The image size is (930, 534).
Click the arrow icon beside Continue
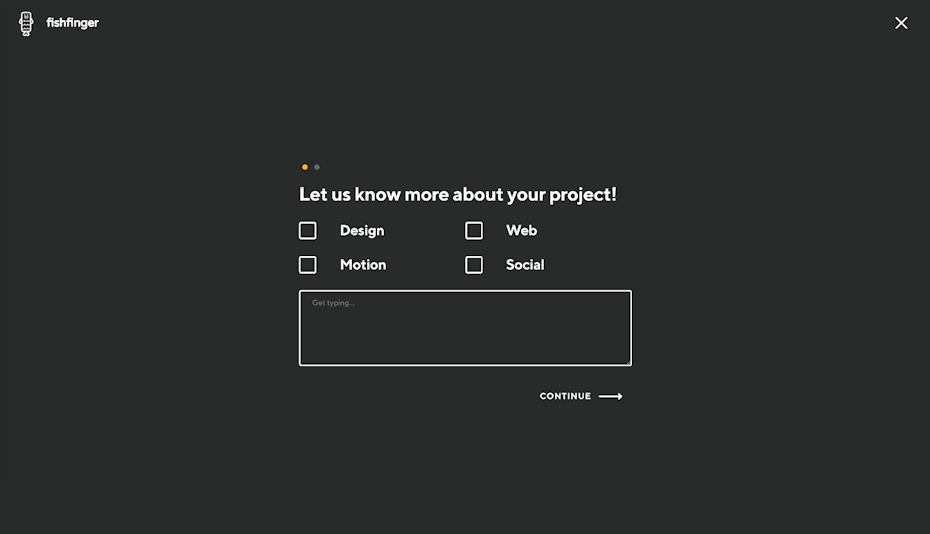point(610,396)
